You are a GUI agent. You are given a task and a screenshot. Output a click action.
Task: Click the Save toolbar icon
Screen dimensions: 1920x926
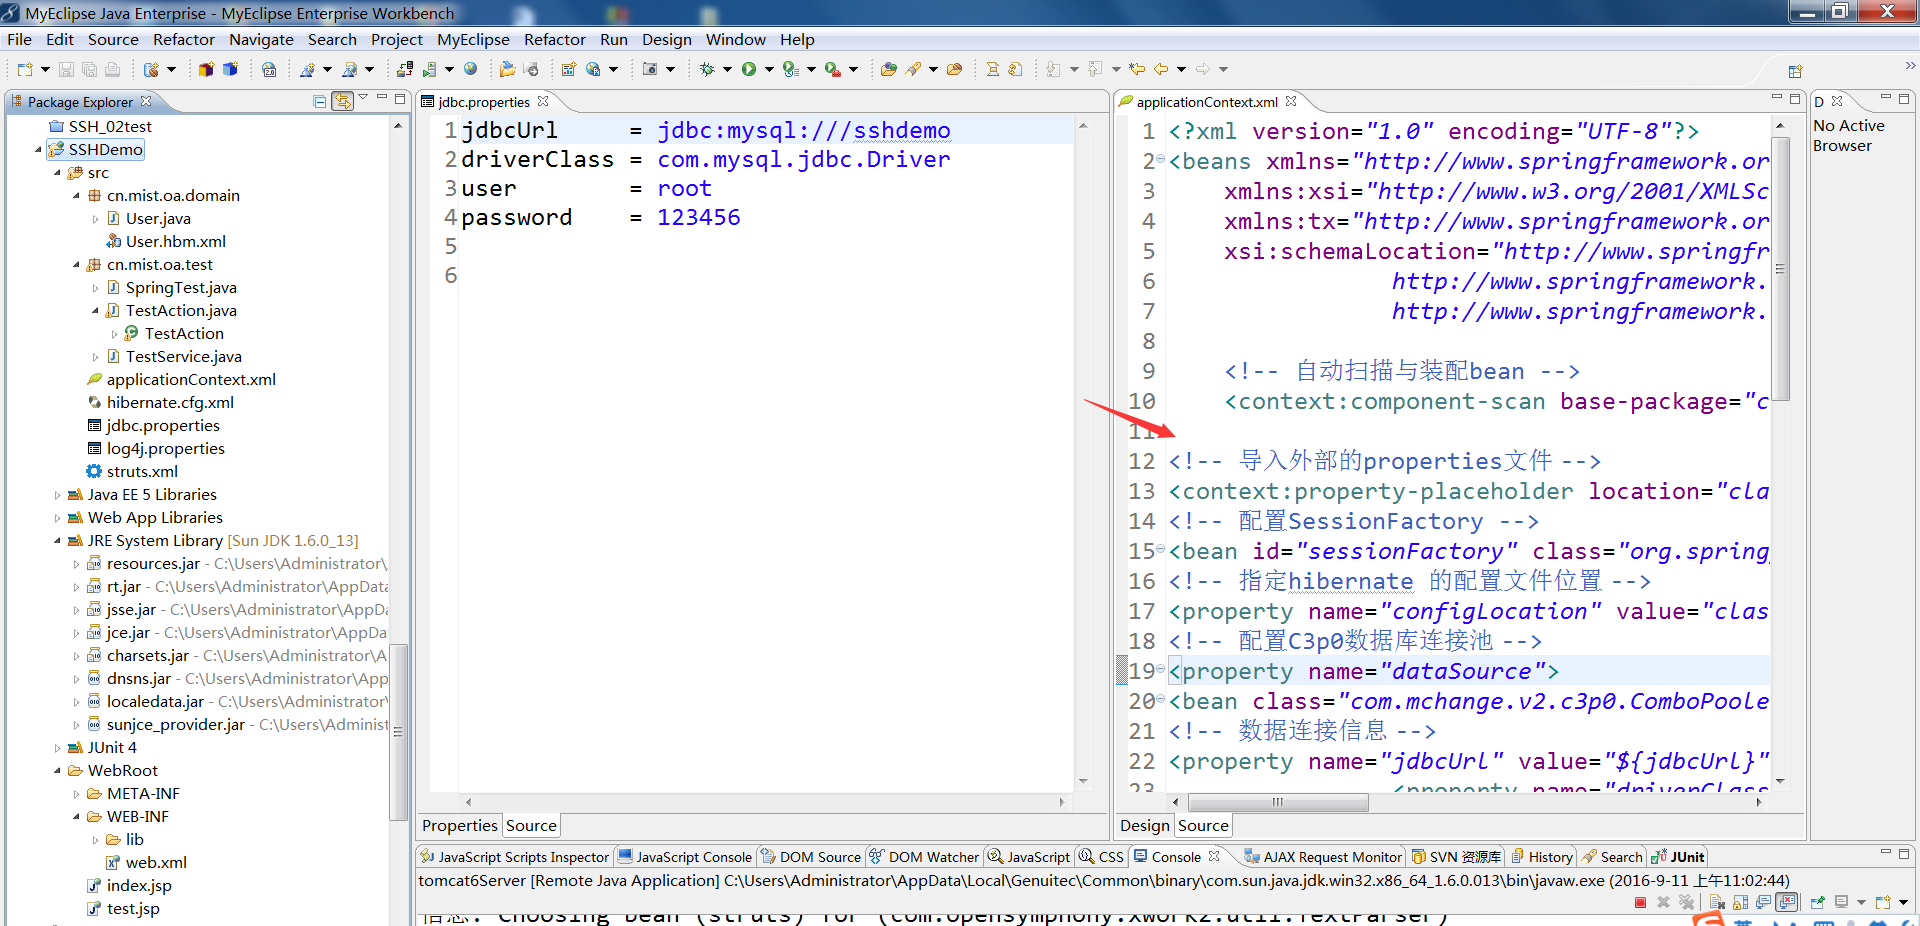coord(66,69)
